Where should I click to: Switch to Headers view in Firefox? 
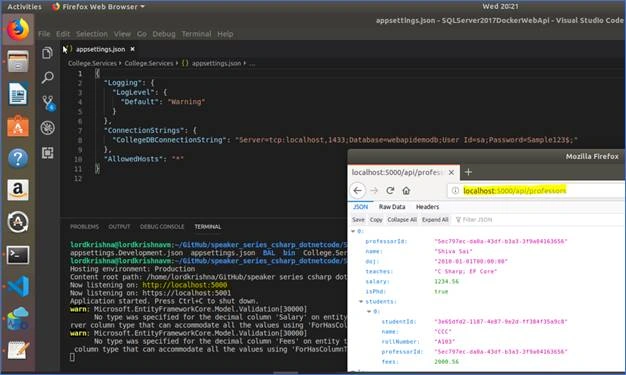pyautogui.click(x=427, y=207)
